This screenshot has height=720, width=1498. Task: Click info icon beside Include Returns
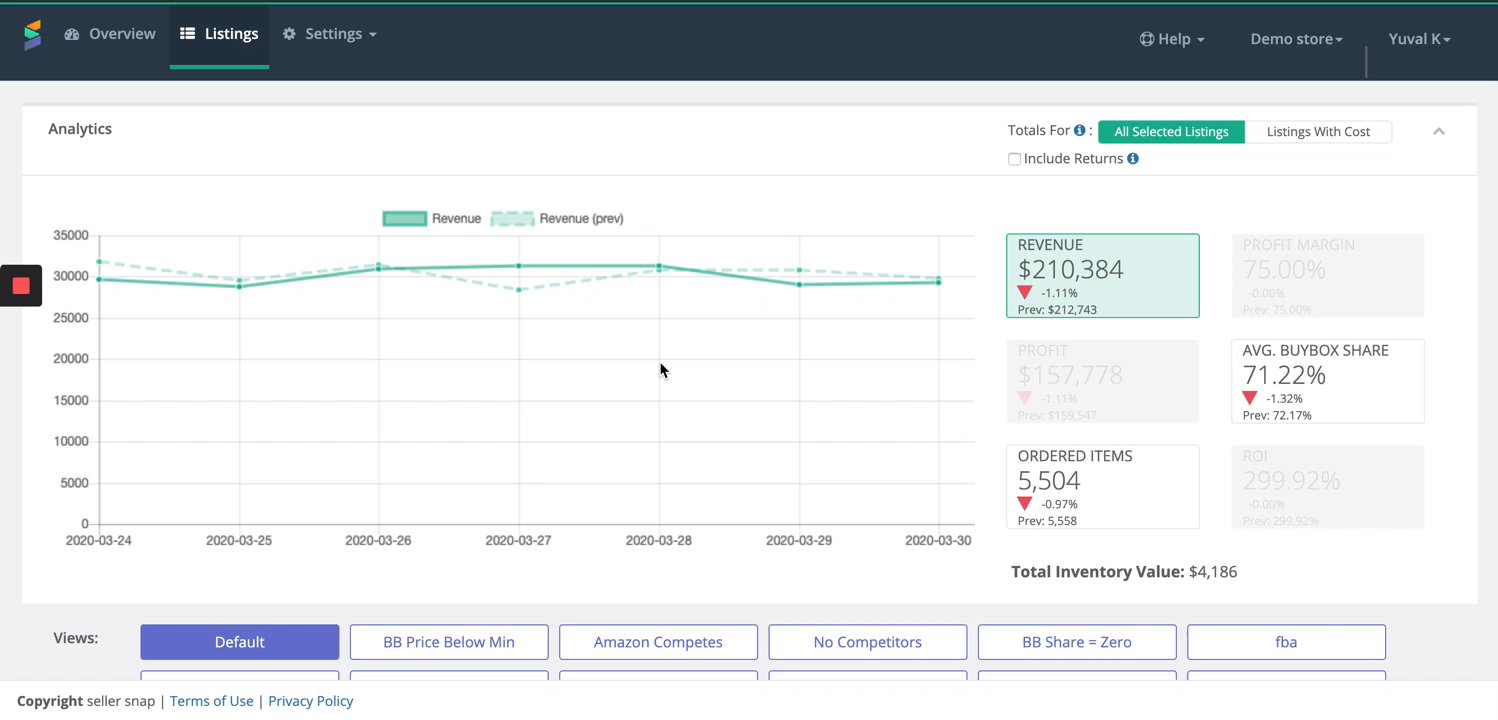1133,159
